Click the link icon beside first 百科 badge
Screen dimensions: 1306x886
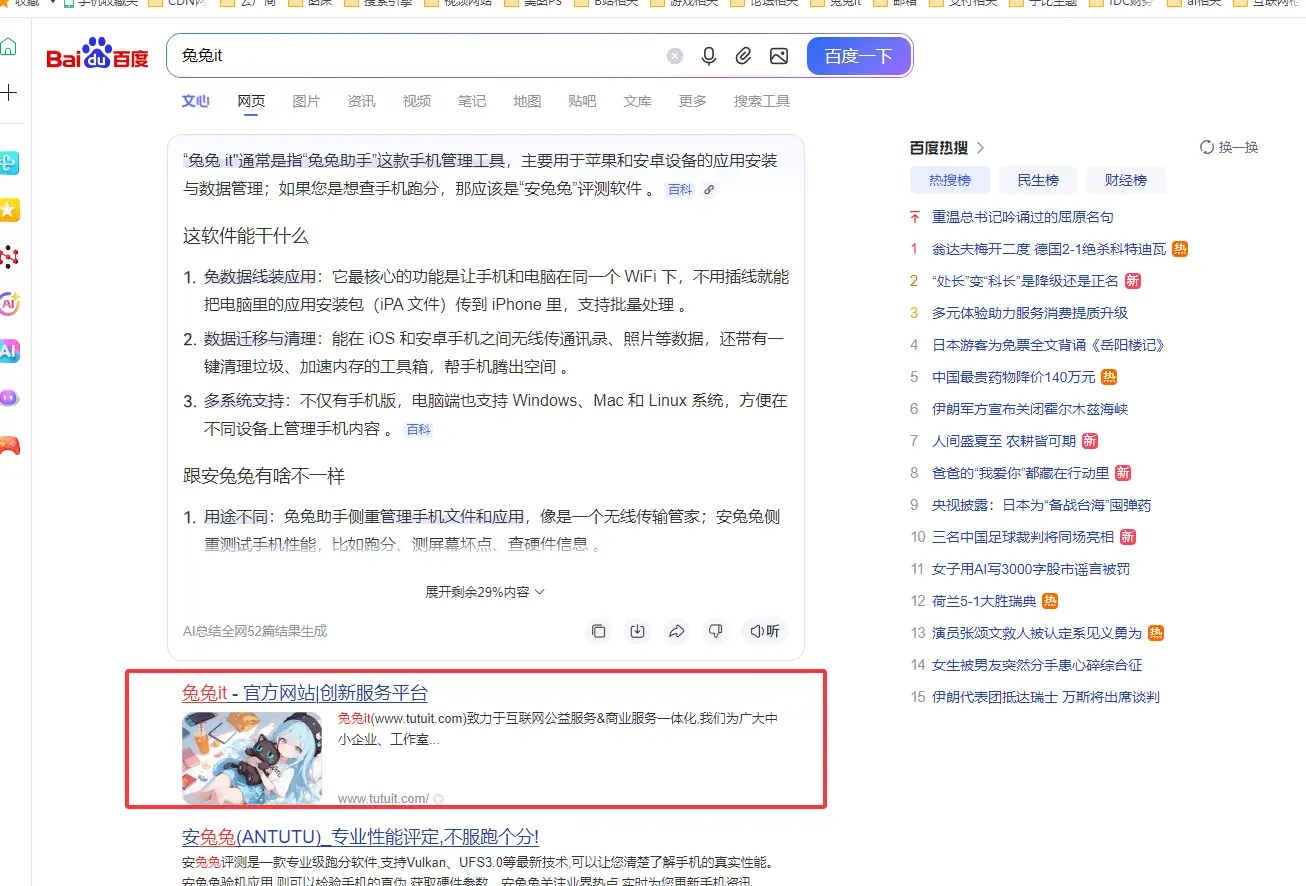click(x=709, y=190)
